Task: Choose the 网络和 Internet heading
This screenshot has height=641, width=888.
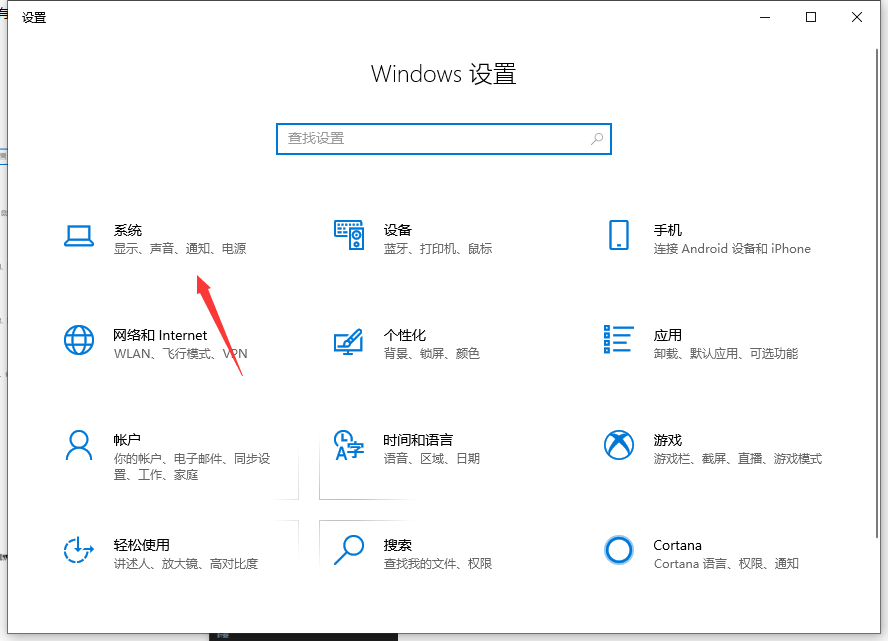Action: pyautogui.click(x=160, y=335)
